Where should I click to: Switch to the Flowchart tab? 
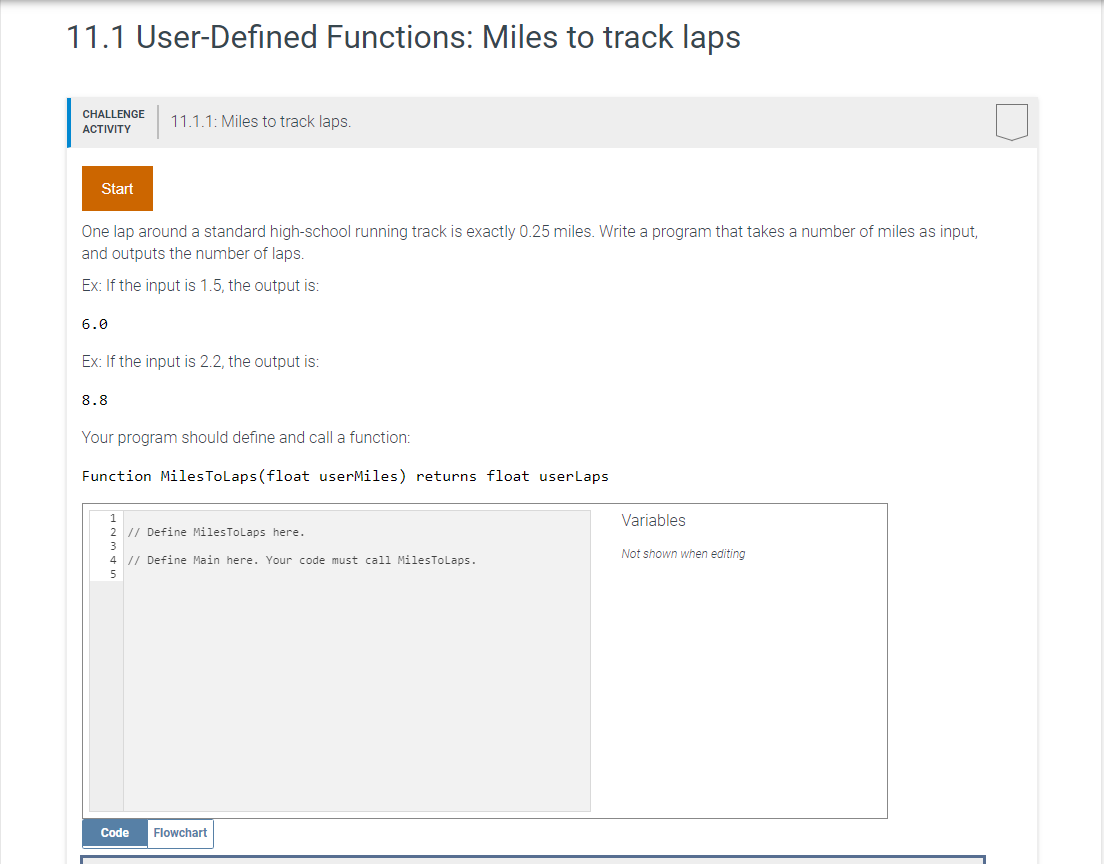click(x=180, y=832)
